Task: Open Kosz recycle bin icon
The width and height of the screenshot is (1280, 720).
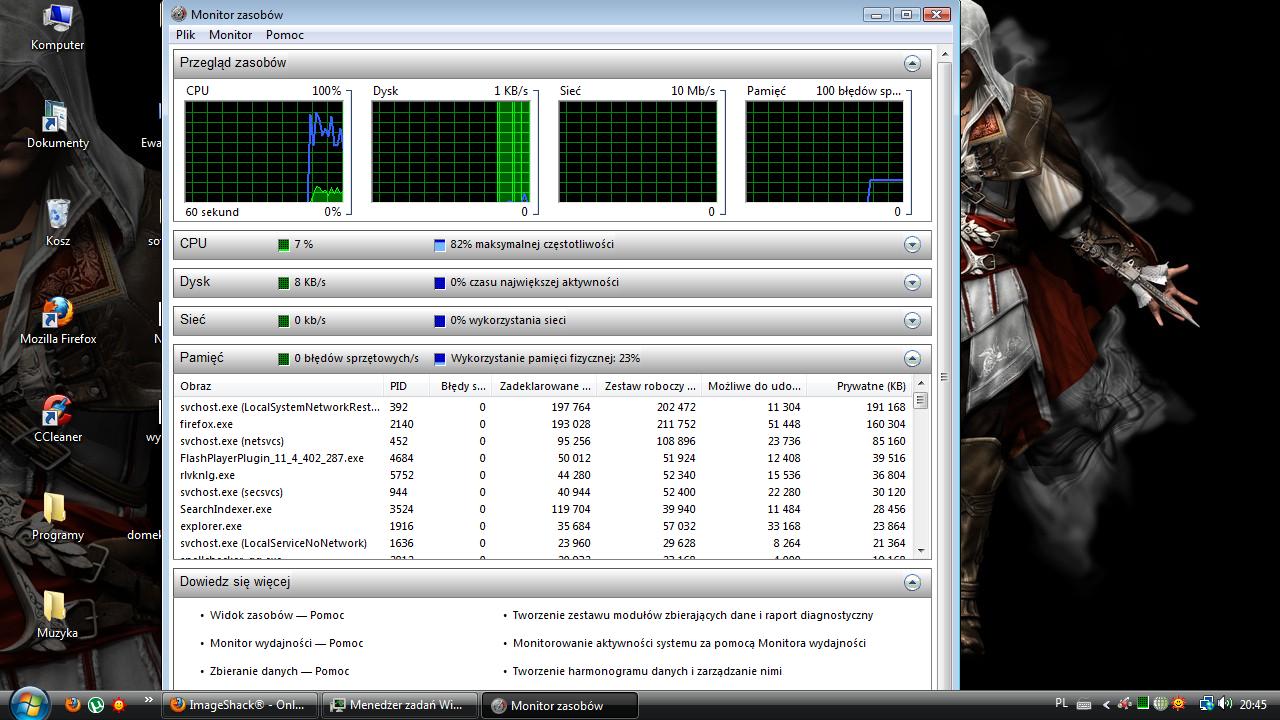Action: coord(57,223)
